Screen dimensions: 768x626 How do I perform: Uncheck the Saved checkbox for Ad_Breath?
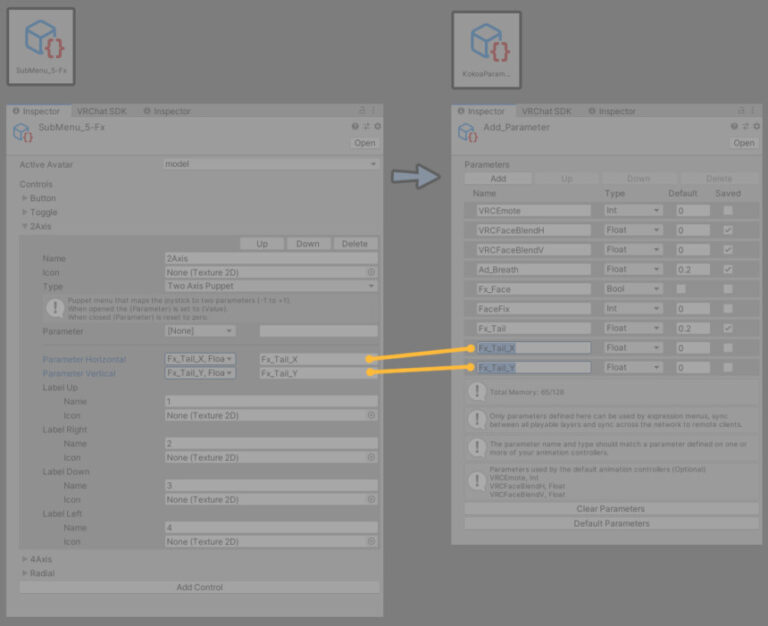[728, 269]
